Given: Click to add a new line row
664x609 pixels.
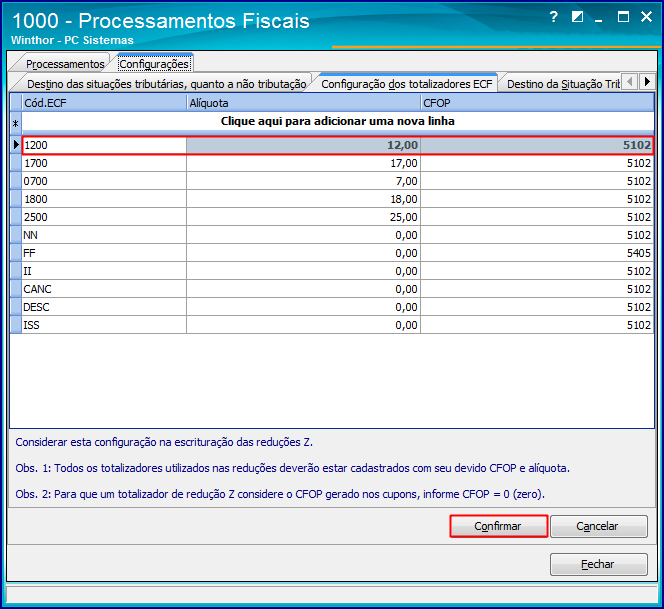Looking at the screenshot, I should tap(338, 121).
